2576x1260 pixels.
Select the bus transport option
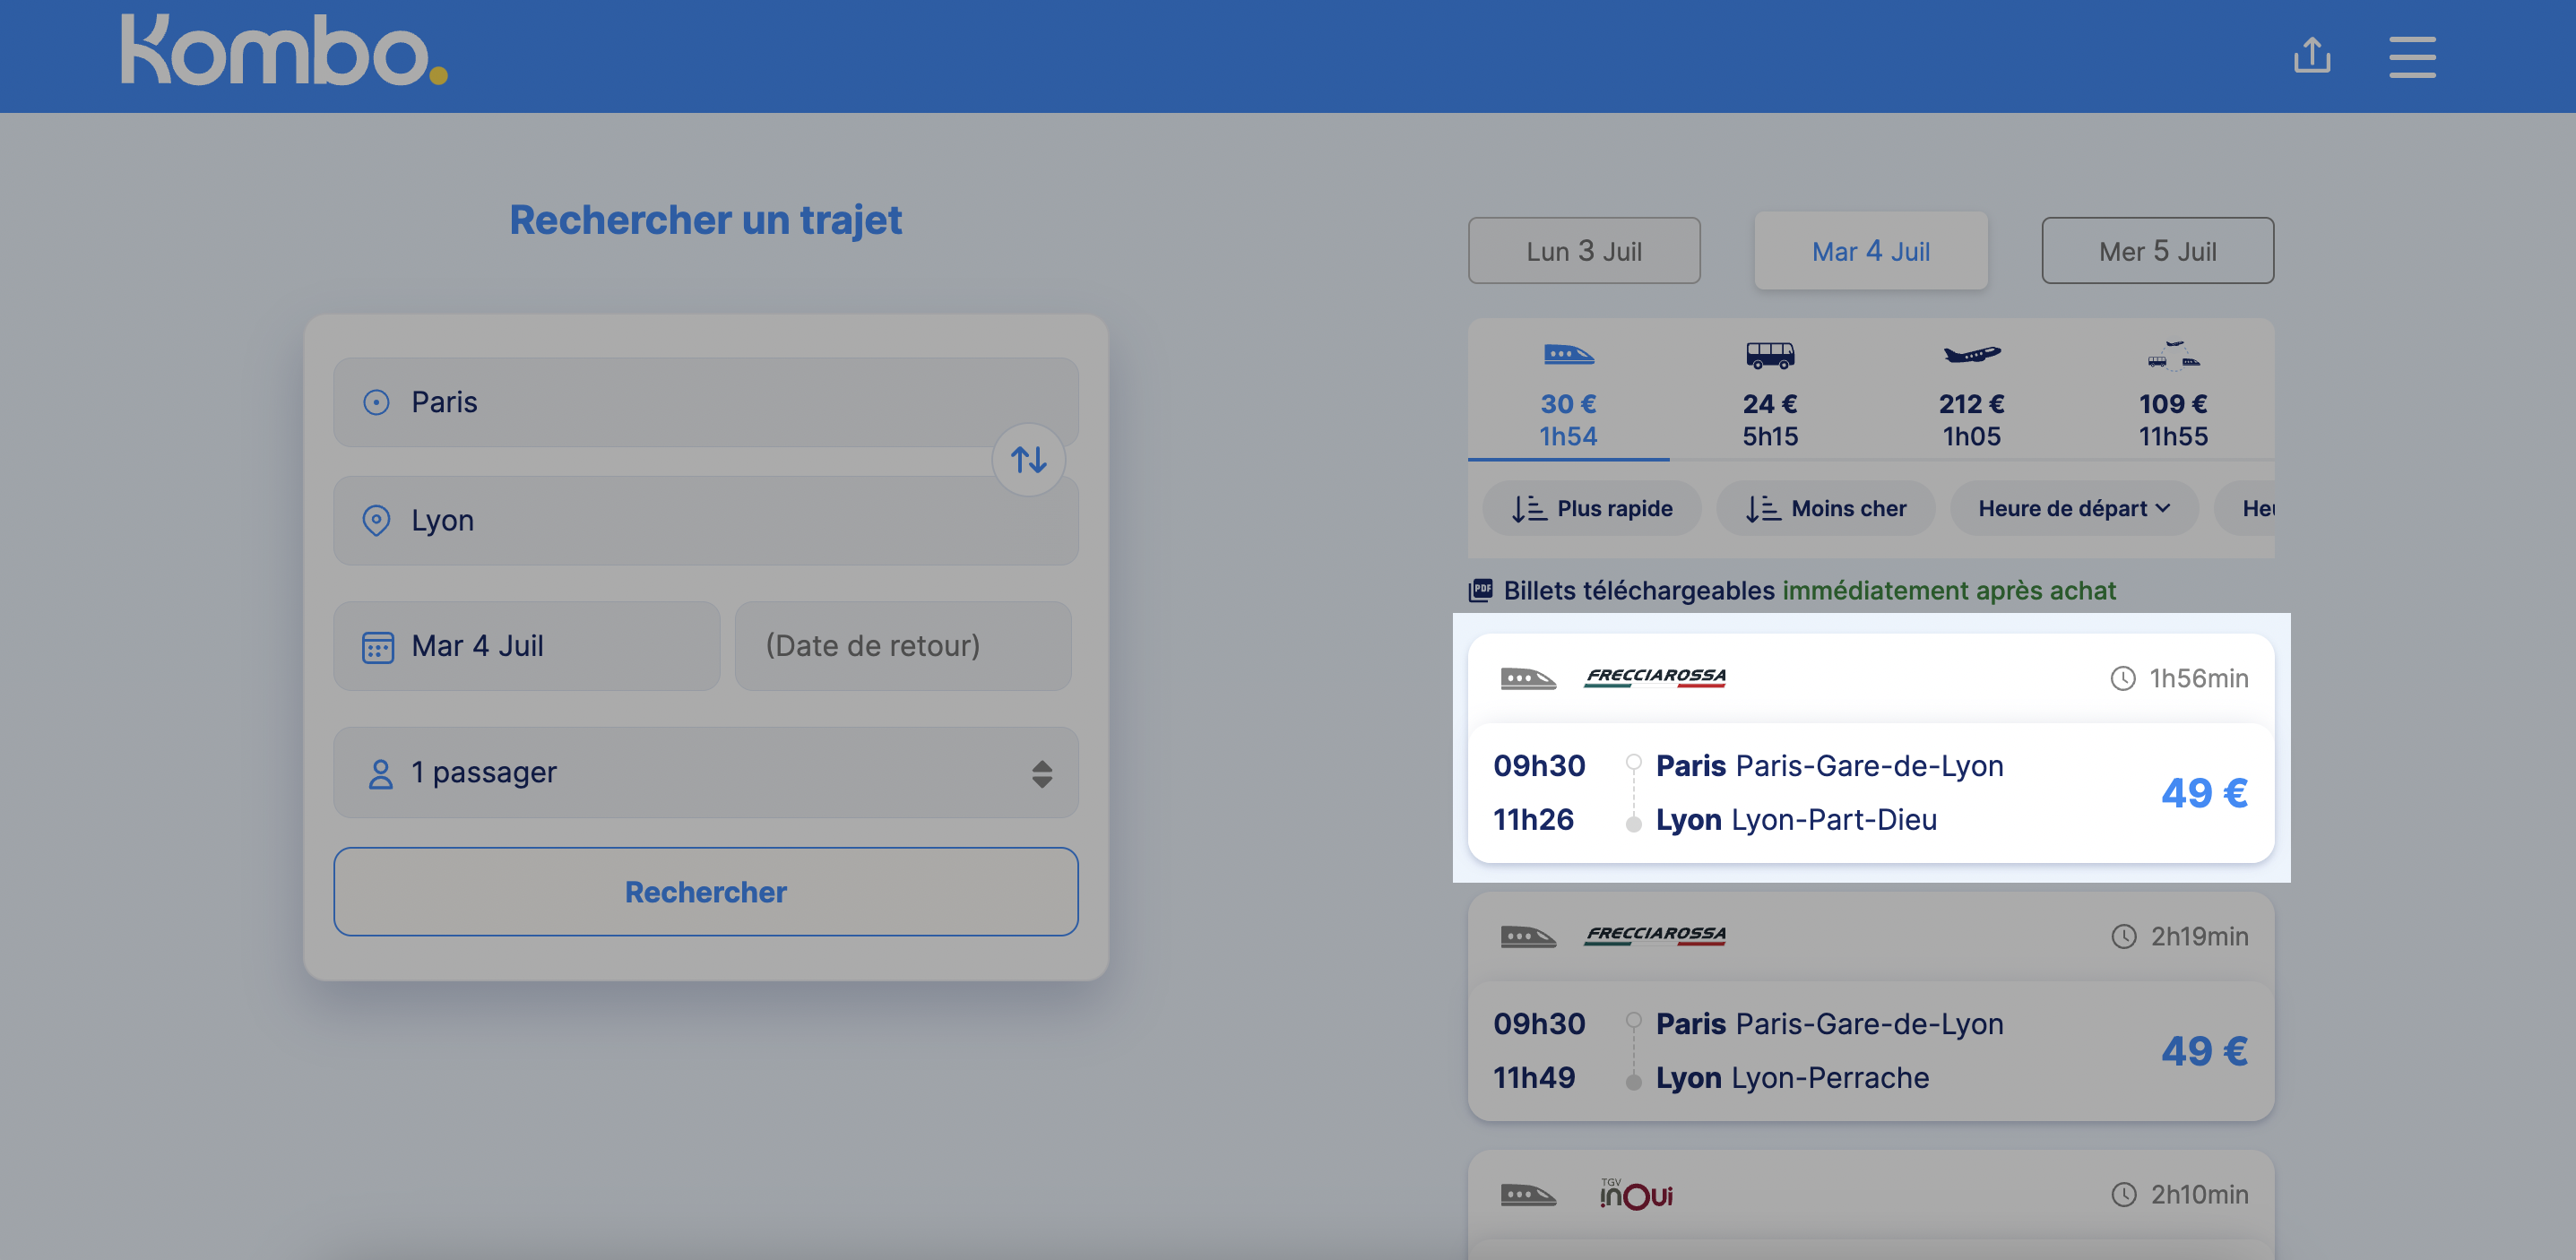tap(1769, 392)
